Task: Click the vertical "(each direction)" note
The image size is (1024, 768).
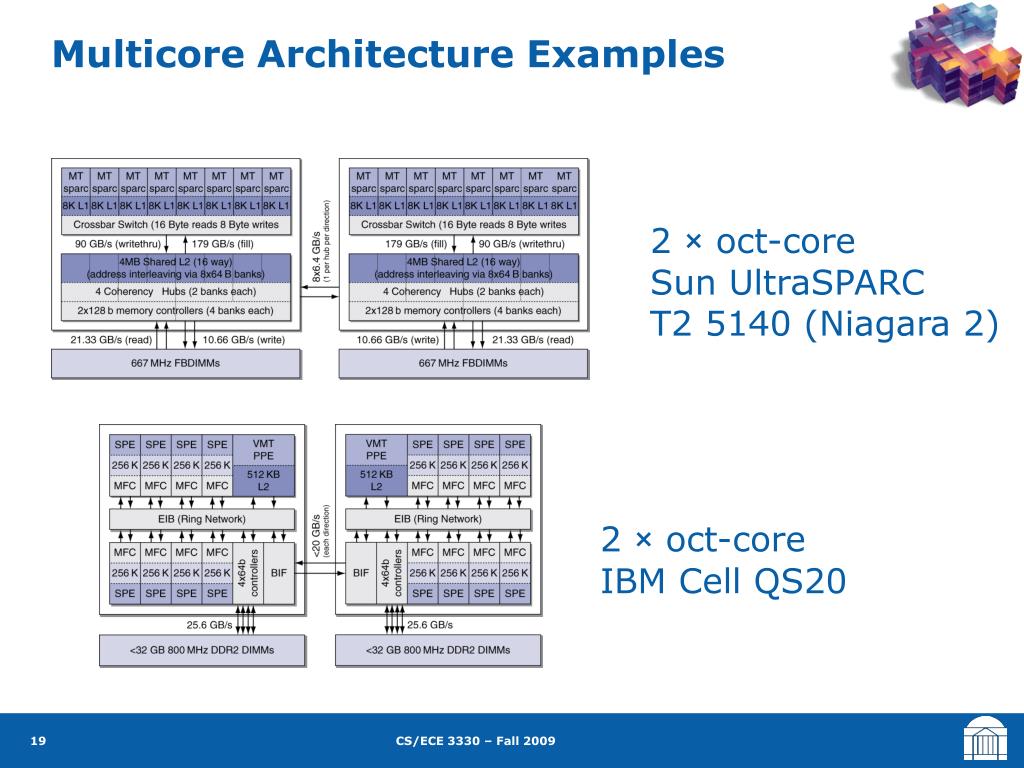Action: coord(327,530)
